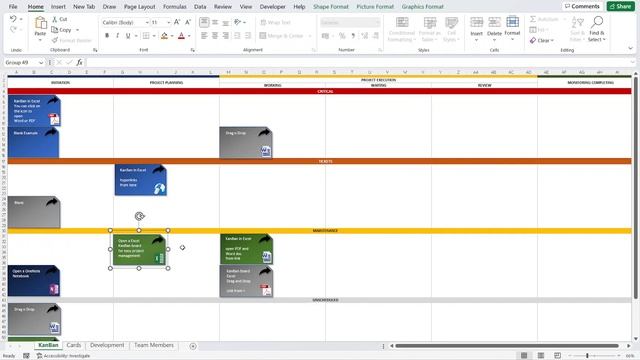
Task: Open the font name dropdown Calibri (Body)
Action: coord(147,22)
